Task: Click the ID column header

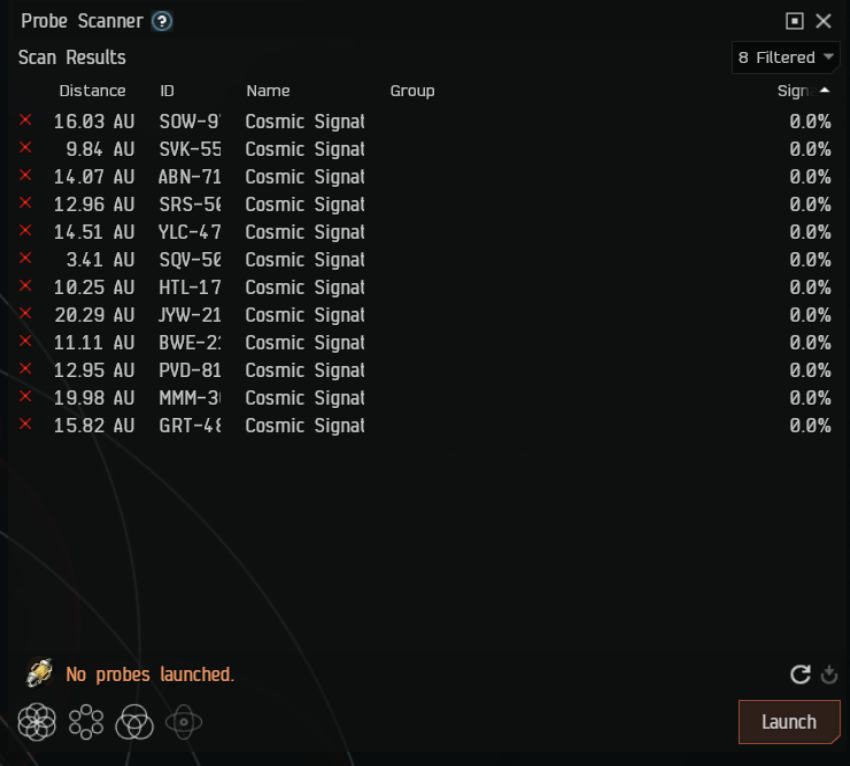Action: pyautogui.click(x=167, y=91)
